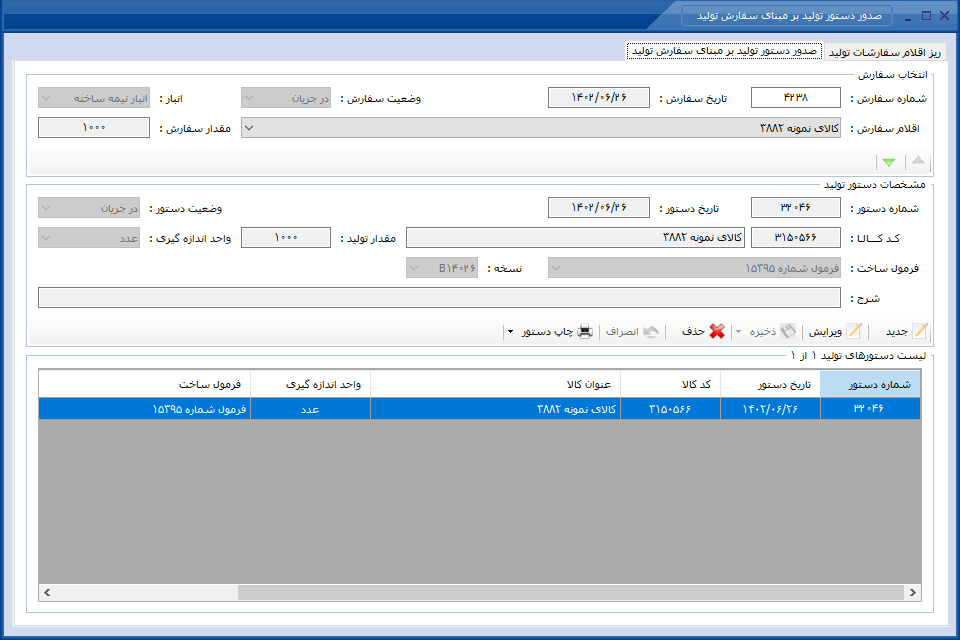Click the printer icon for چاپ دستور

(x=585, y=331)
